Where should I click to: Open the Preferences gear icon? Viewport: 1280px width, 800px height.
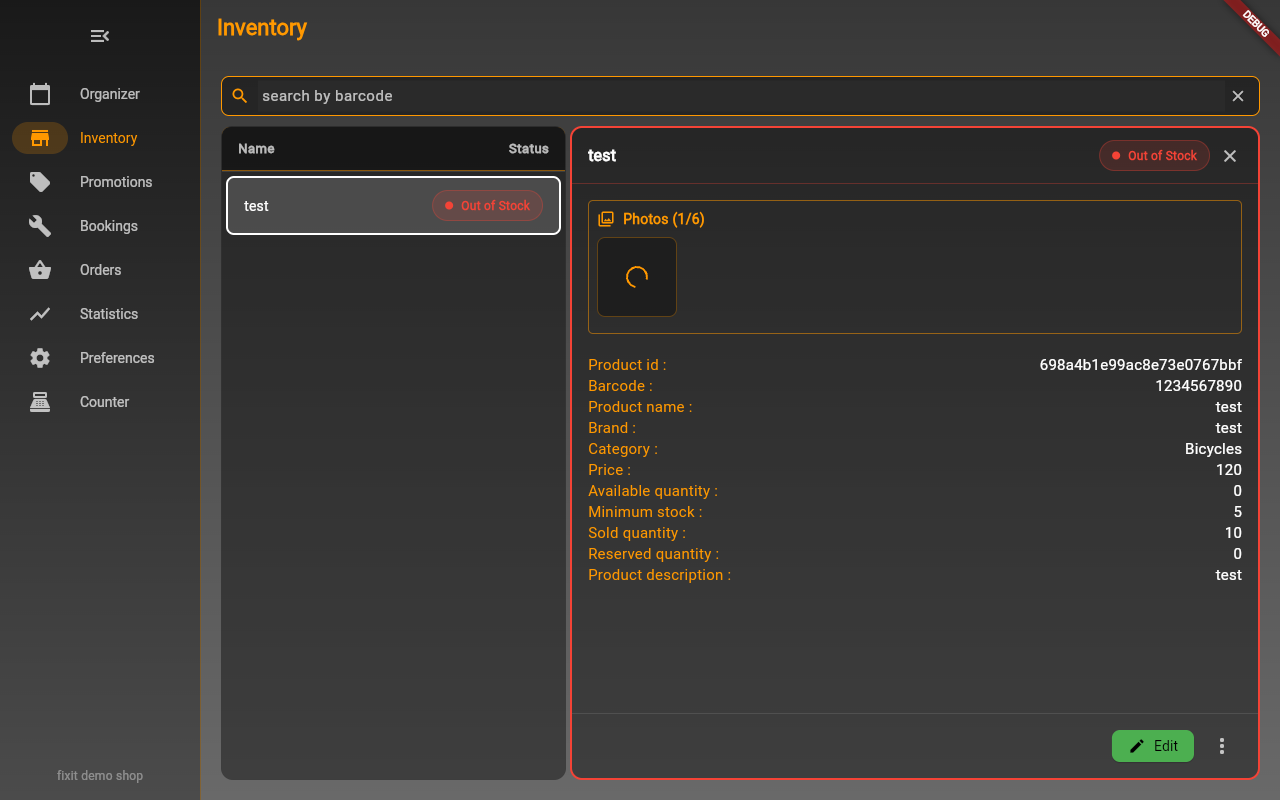40,358
